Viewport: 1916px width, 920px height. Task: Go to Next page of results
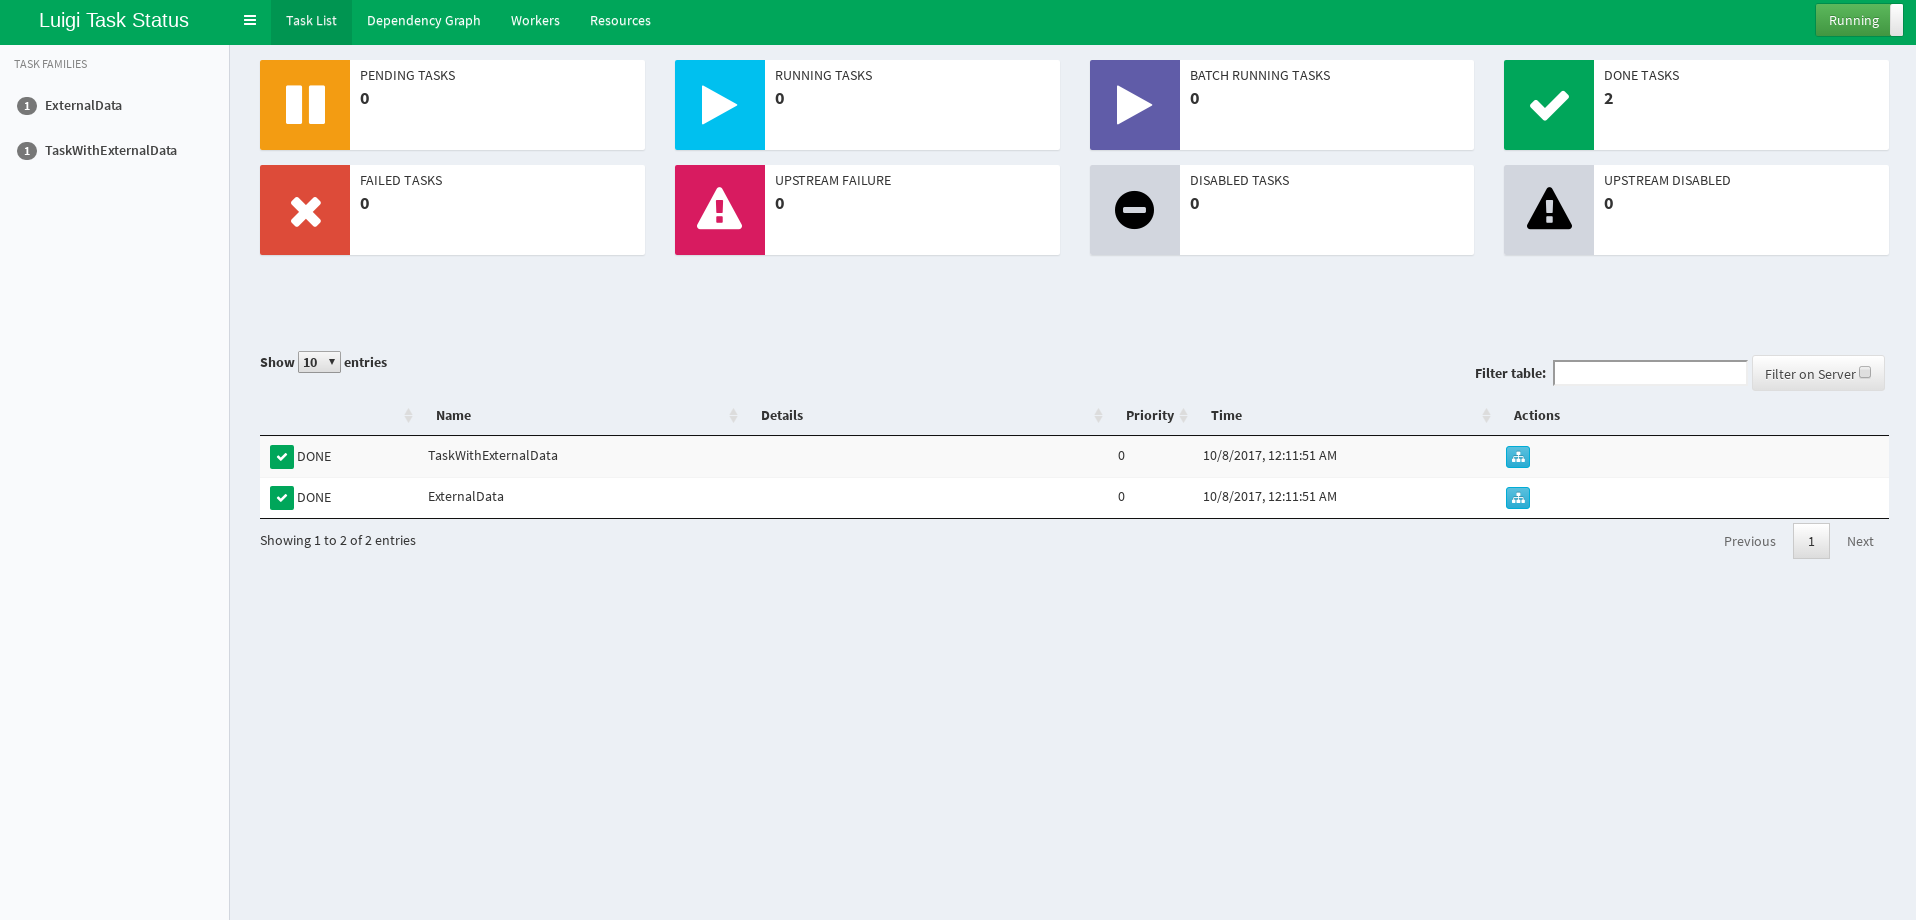tap(1860, 541)
